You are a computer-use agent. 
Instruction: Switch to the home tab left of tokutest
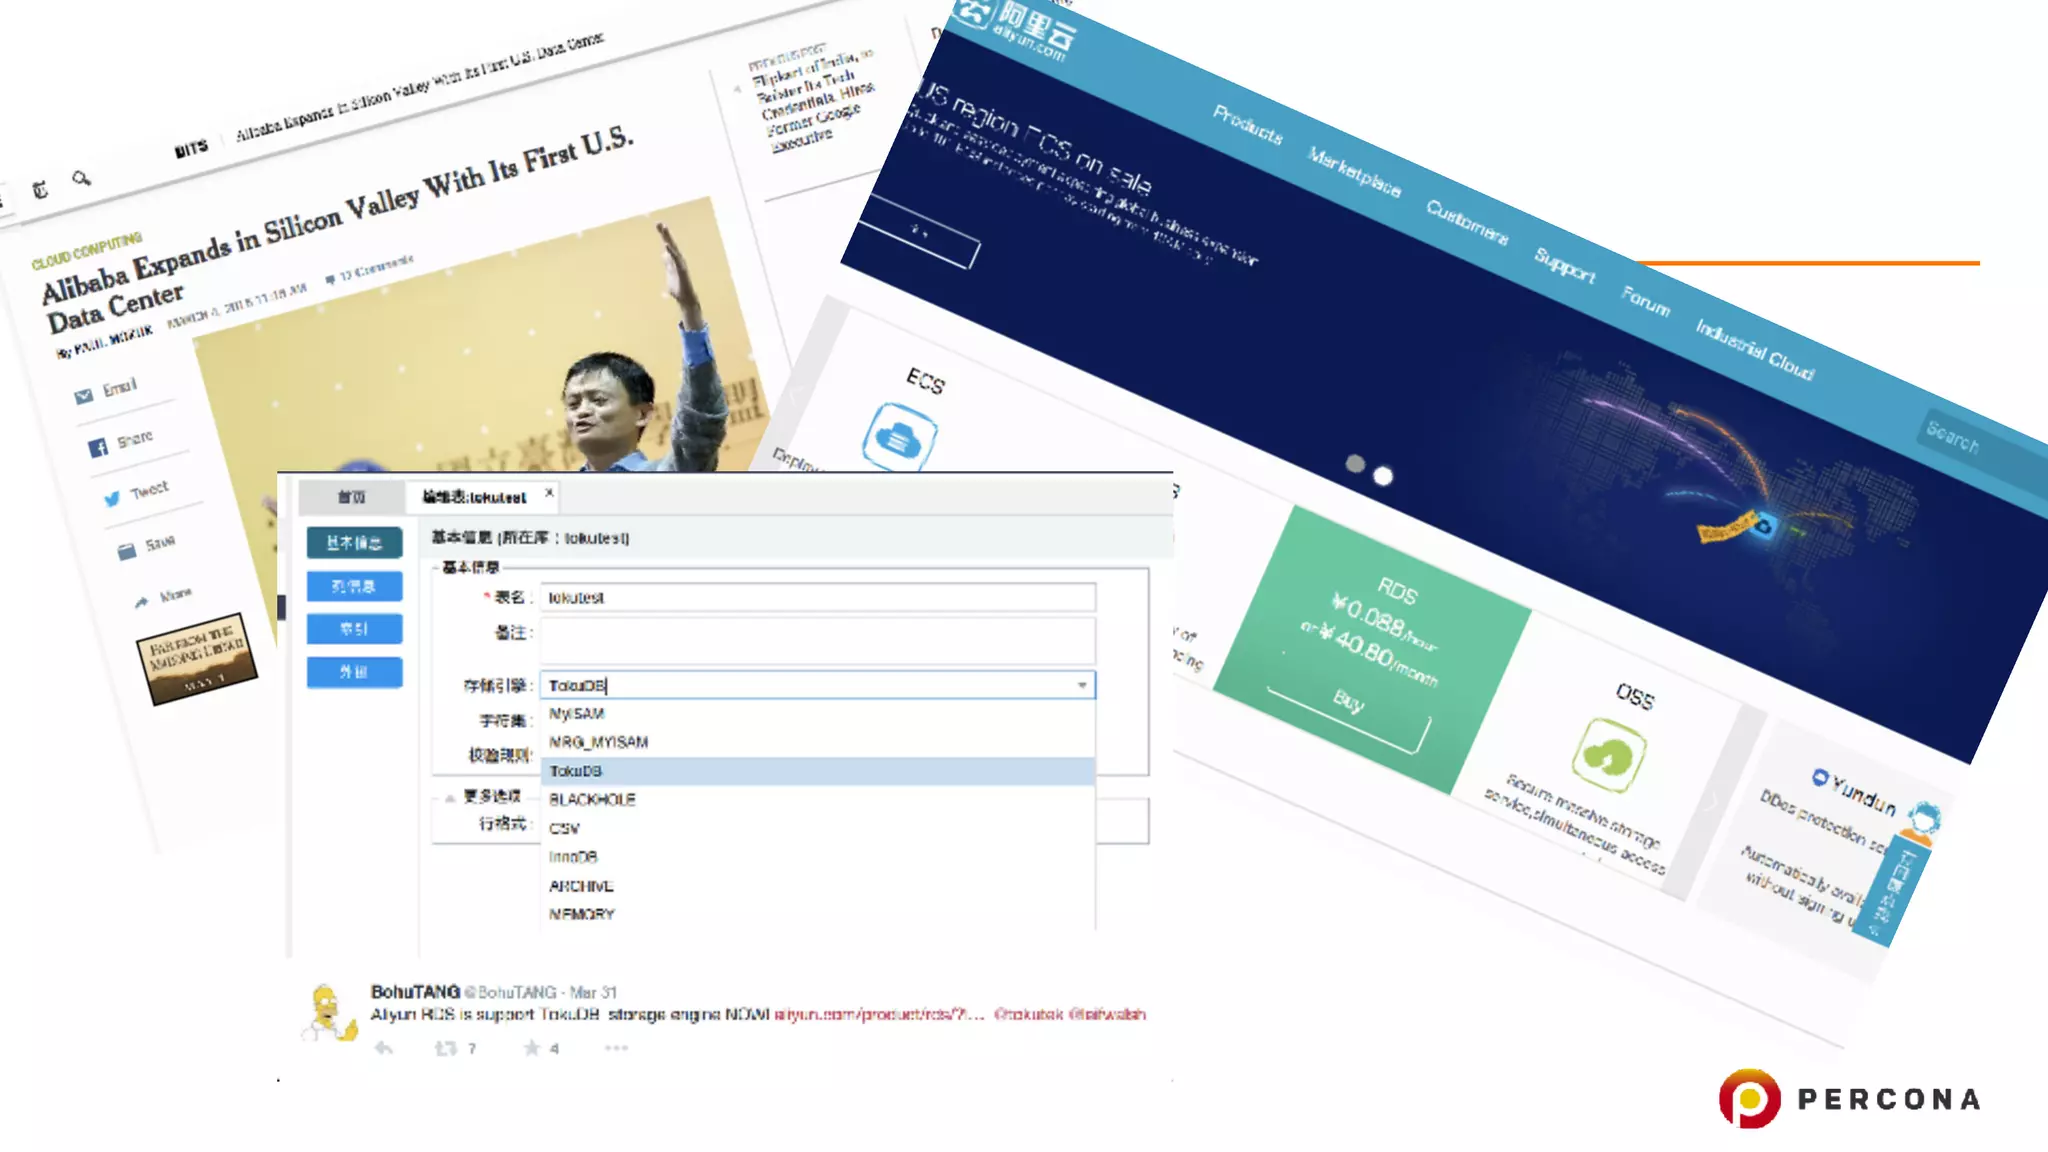point(351,497)
